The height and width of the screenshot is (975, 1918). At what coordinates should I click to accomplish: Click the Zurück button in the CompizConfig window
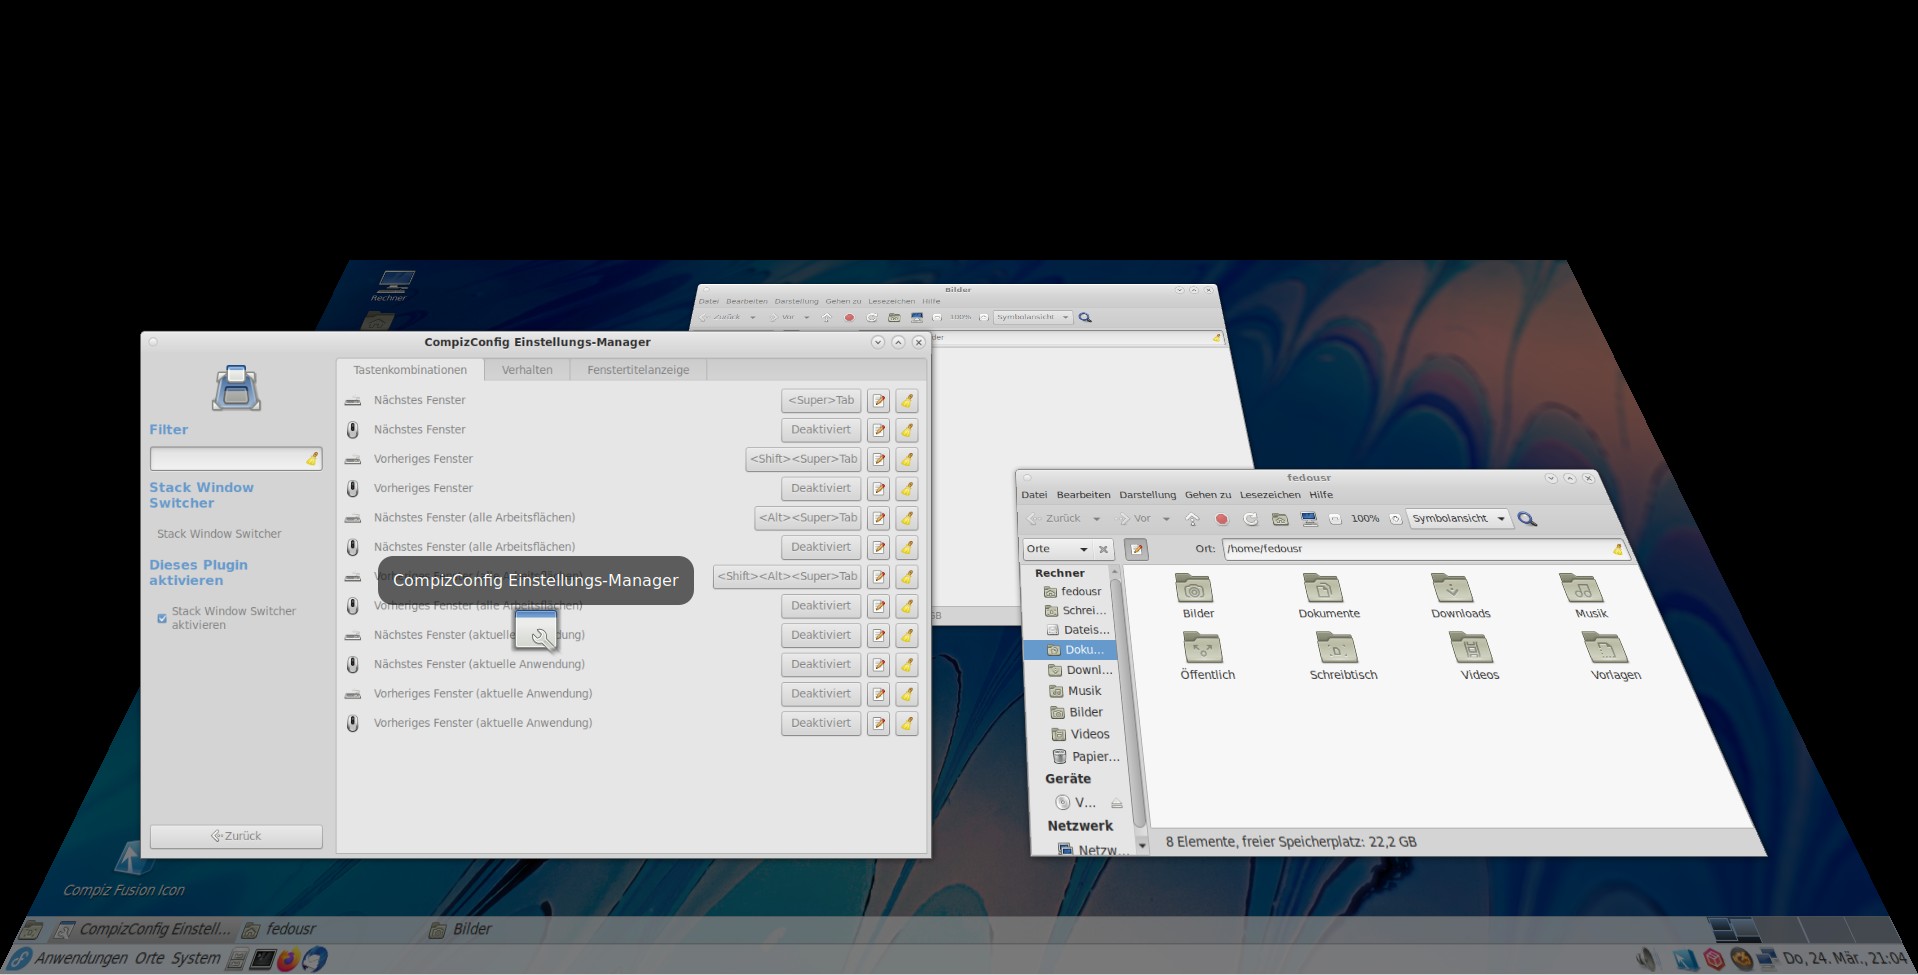(x=236, y=836)
